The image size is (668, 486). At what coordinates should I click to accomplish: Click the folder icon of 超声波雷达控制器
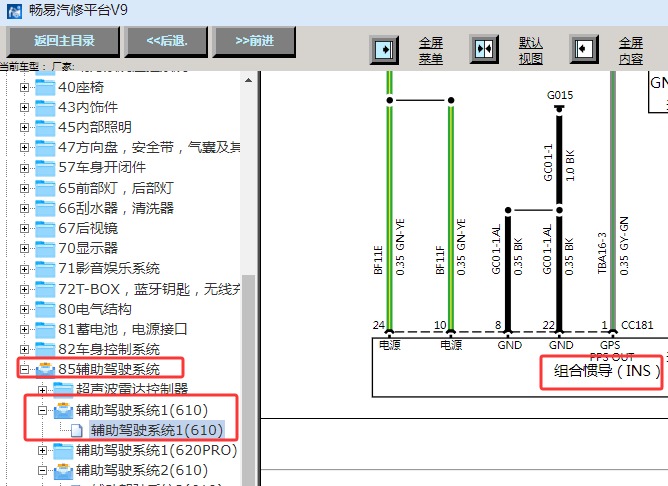(63, 389)
